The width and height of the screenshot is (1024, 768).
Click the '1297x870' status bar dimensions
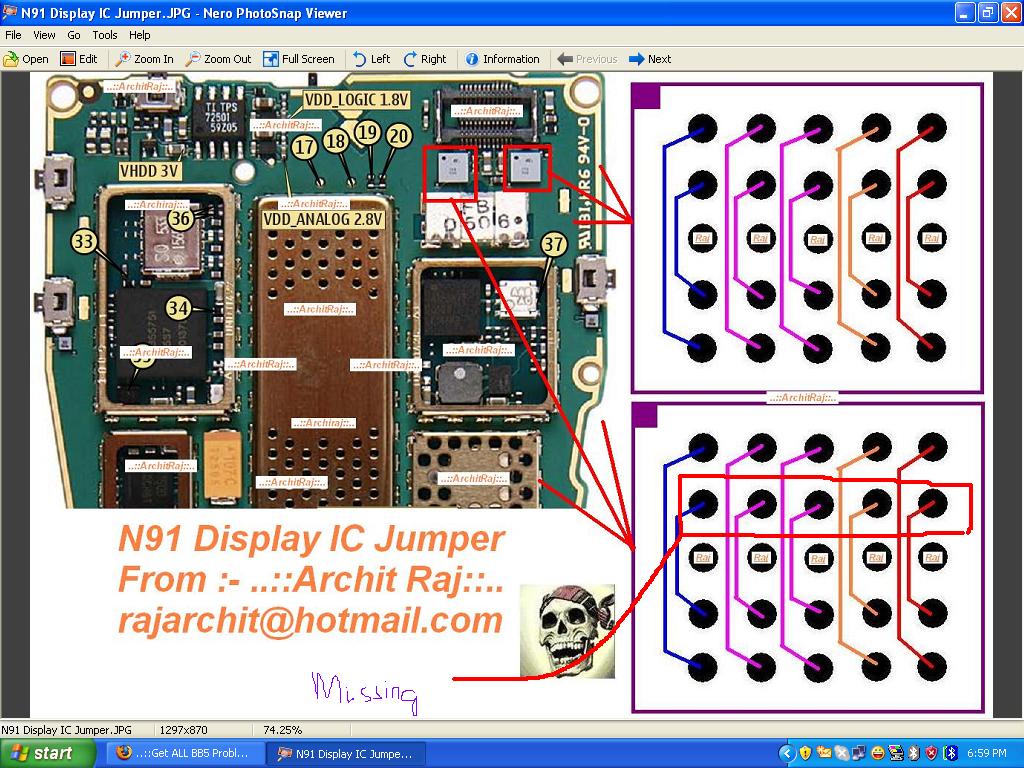pyautogui.click(x=184, y=730)
